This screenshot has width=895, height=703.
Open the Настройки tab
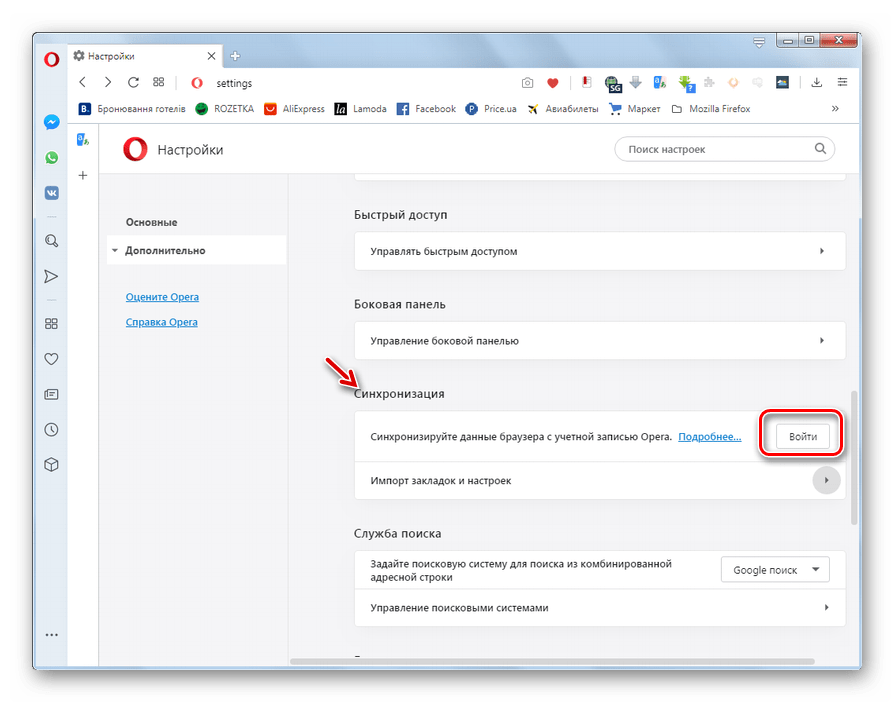(x=146, y=56)
